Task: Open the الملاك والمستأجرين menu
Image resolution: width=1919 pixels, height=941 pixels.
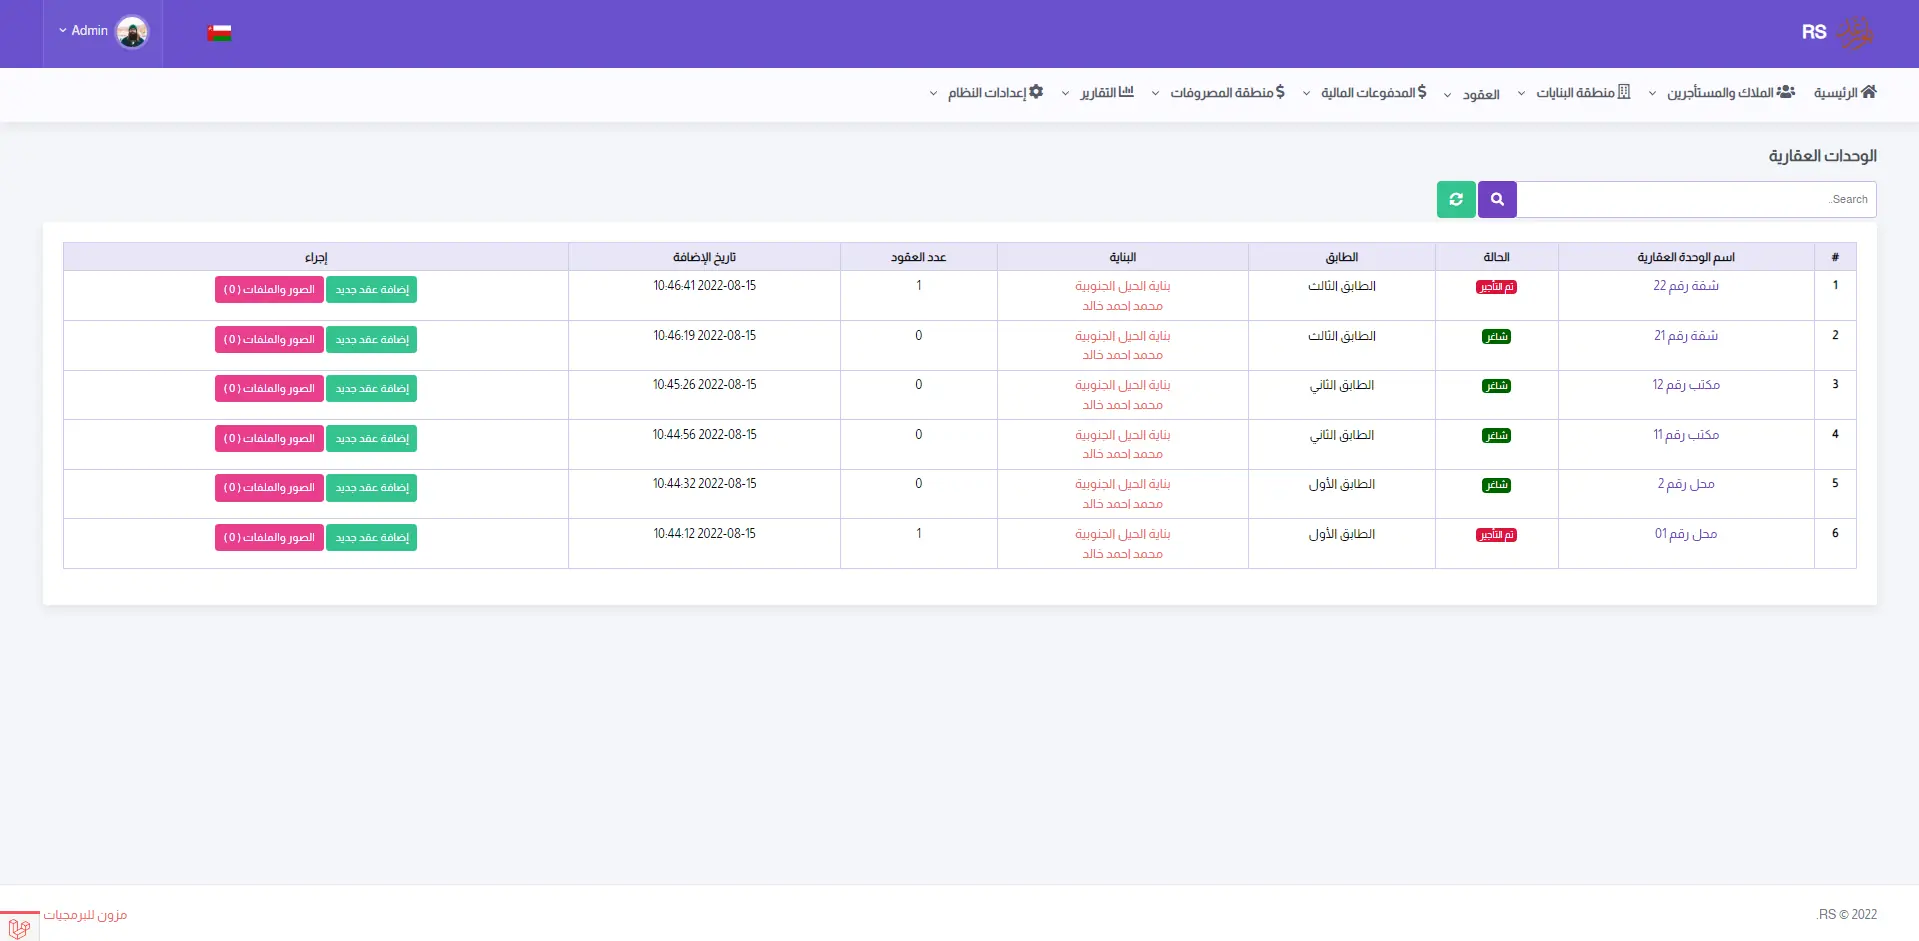Action: (x=1720, y=93)
